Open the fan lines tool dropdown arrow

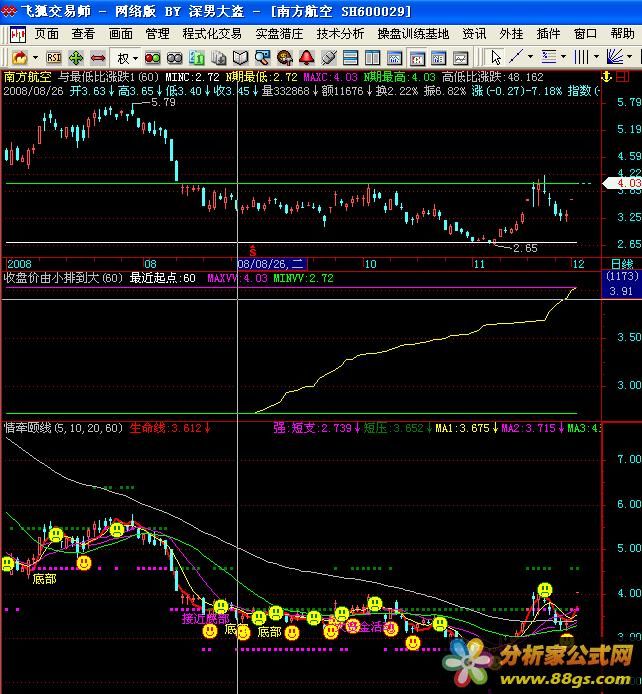pos(630,57)
